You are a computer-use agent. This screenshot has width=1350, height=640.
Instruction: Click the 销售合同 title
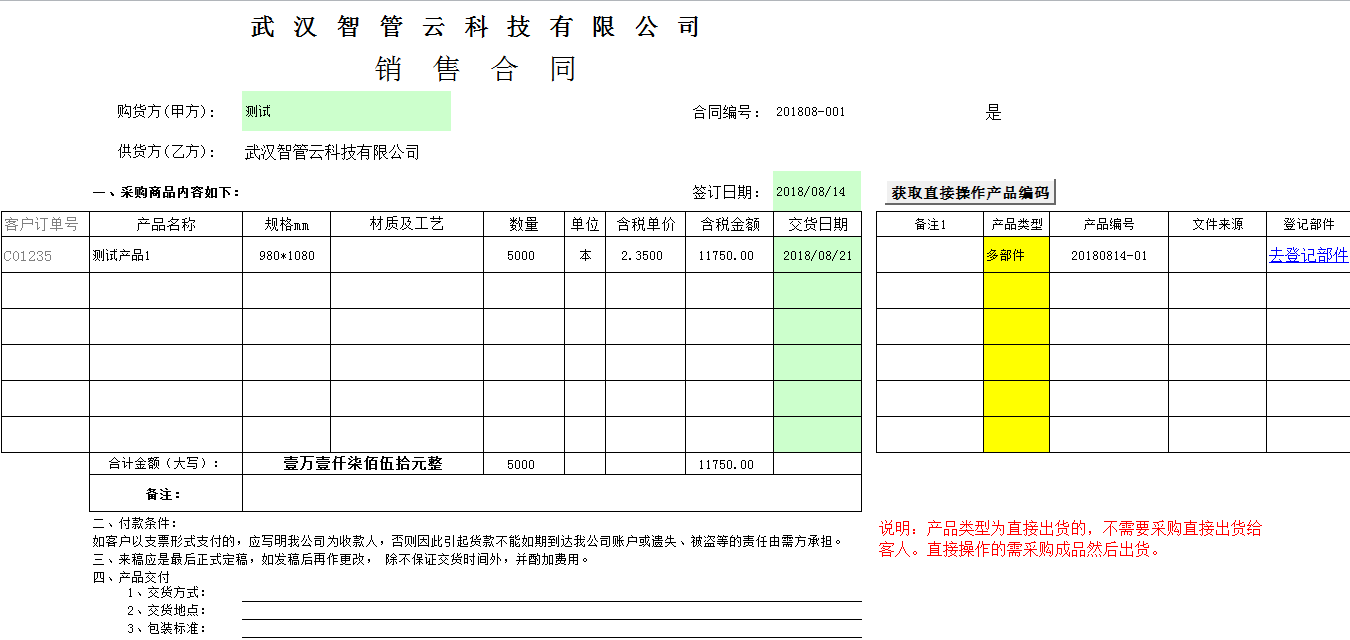pos(476,69)
